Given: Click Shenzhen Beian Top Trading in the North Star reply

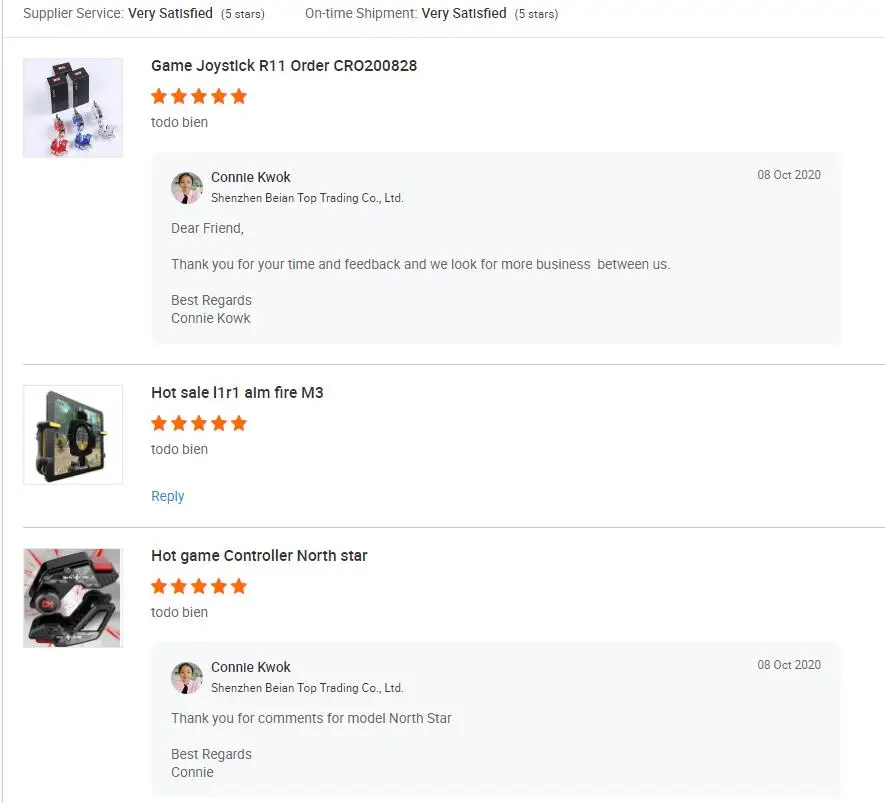Looking at the screenshot, I should coord(307,688).
